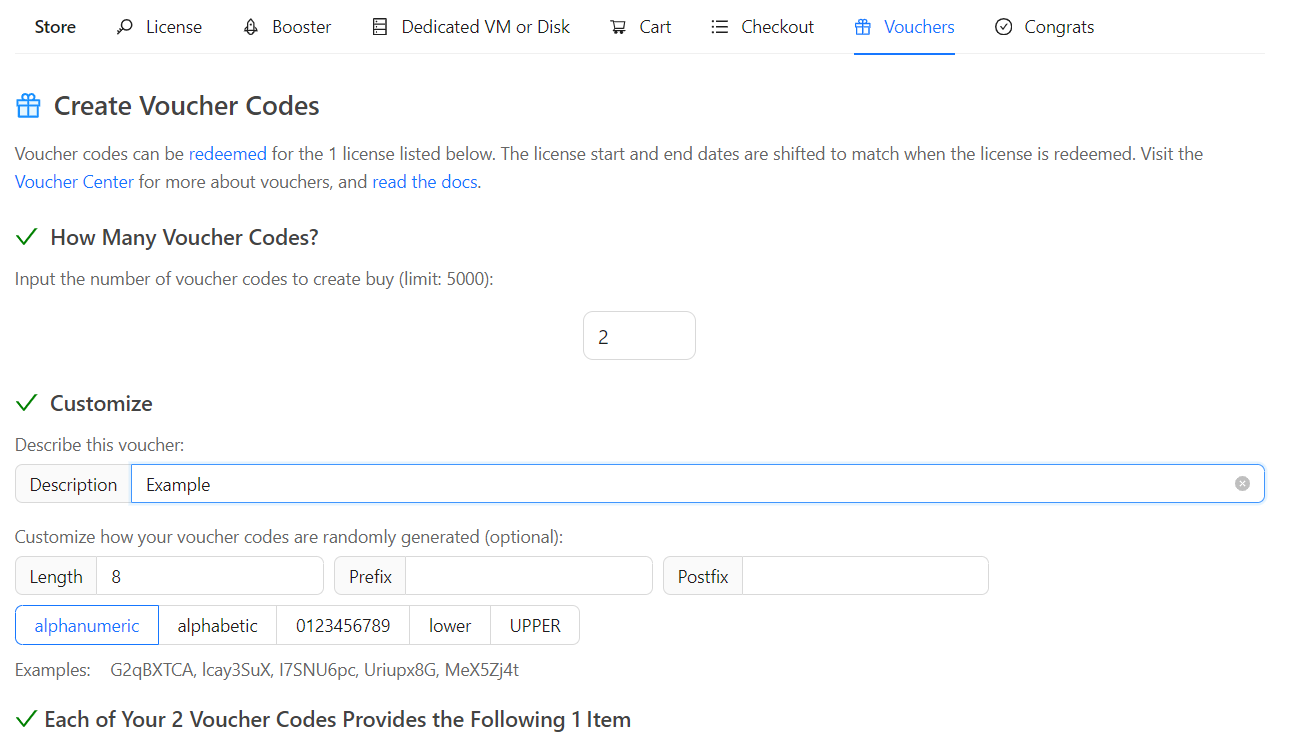Select the alphanumeric character set option
The image size is (1293, 745).
click(x=87, y=626)
